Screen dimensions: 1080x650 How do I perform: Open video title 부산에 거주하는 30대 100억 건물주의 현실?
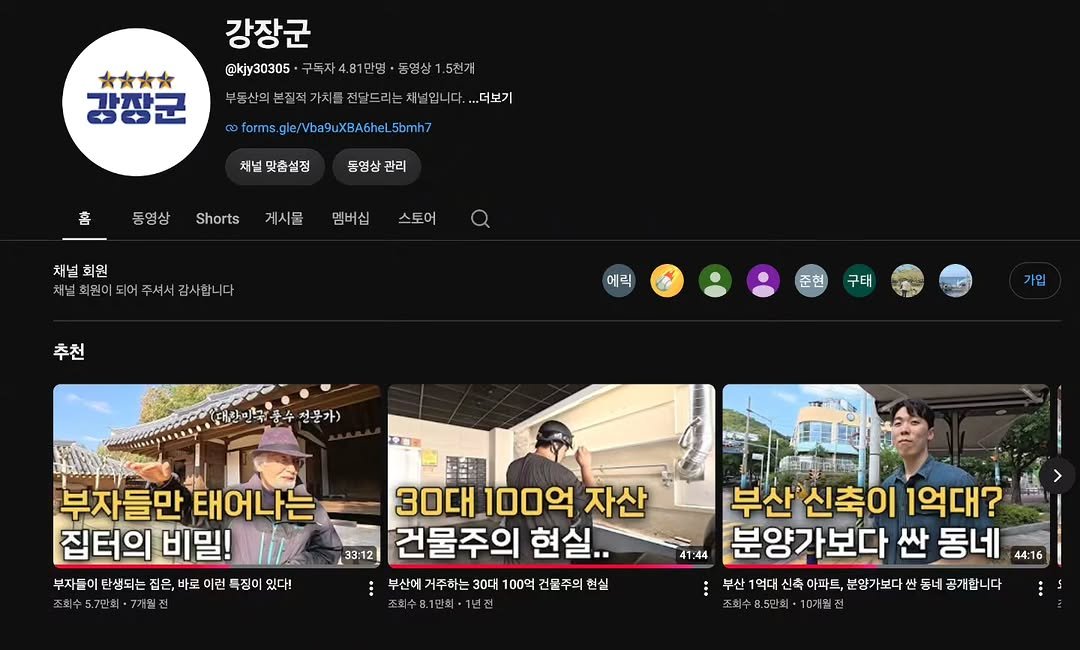tap(498, 584)
